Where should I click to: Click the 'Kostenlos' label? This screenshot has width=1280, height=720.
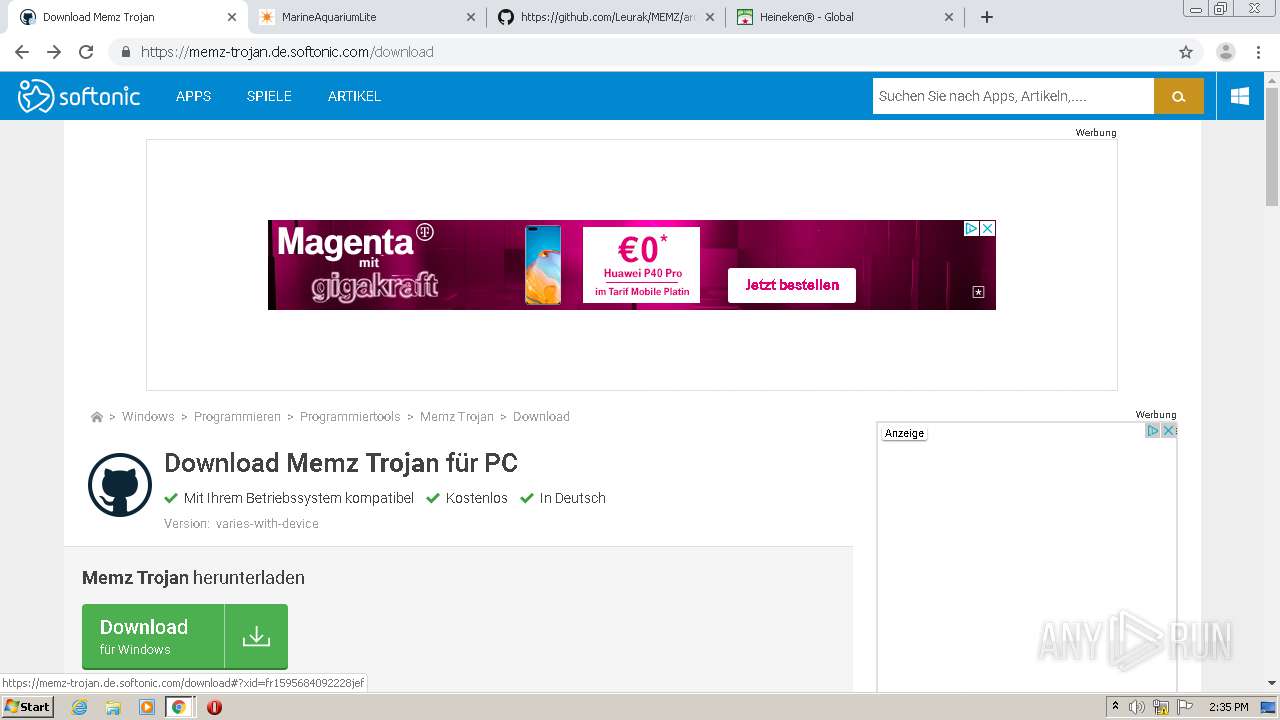(477, 498)
